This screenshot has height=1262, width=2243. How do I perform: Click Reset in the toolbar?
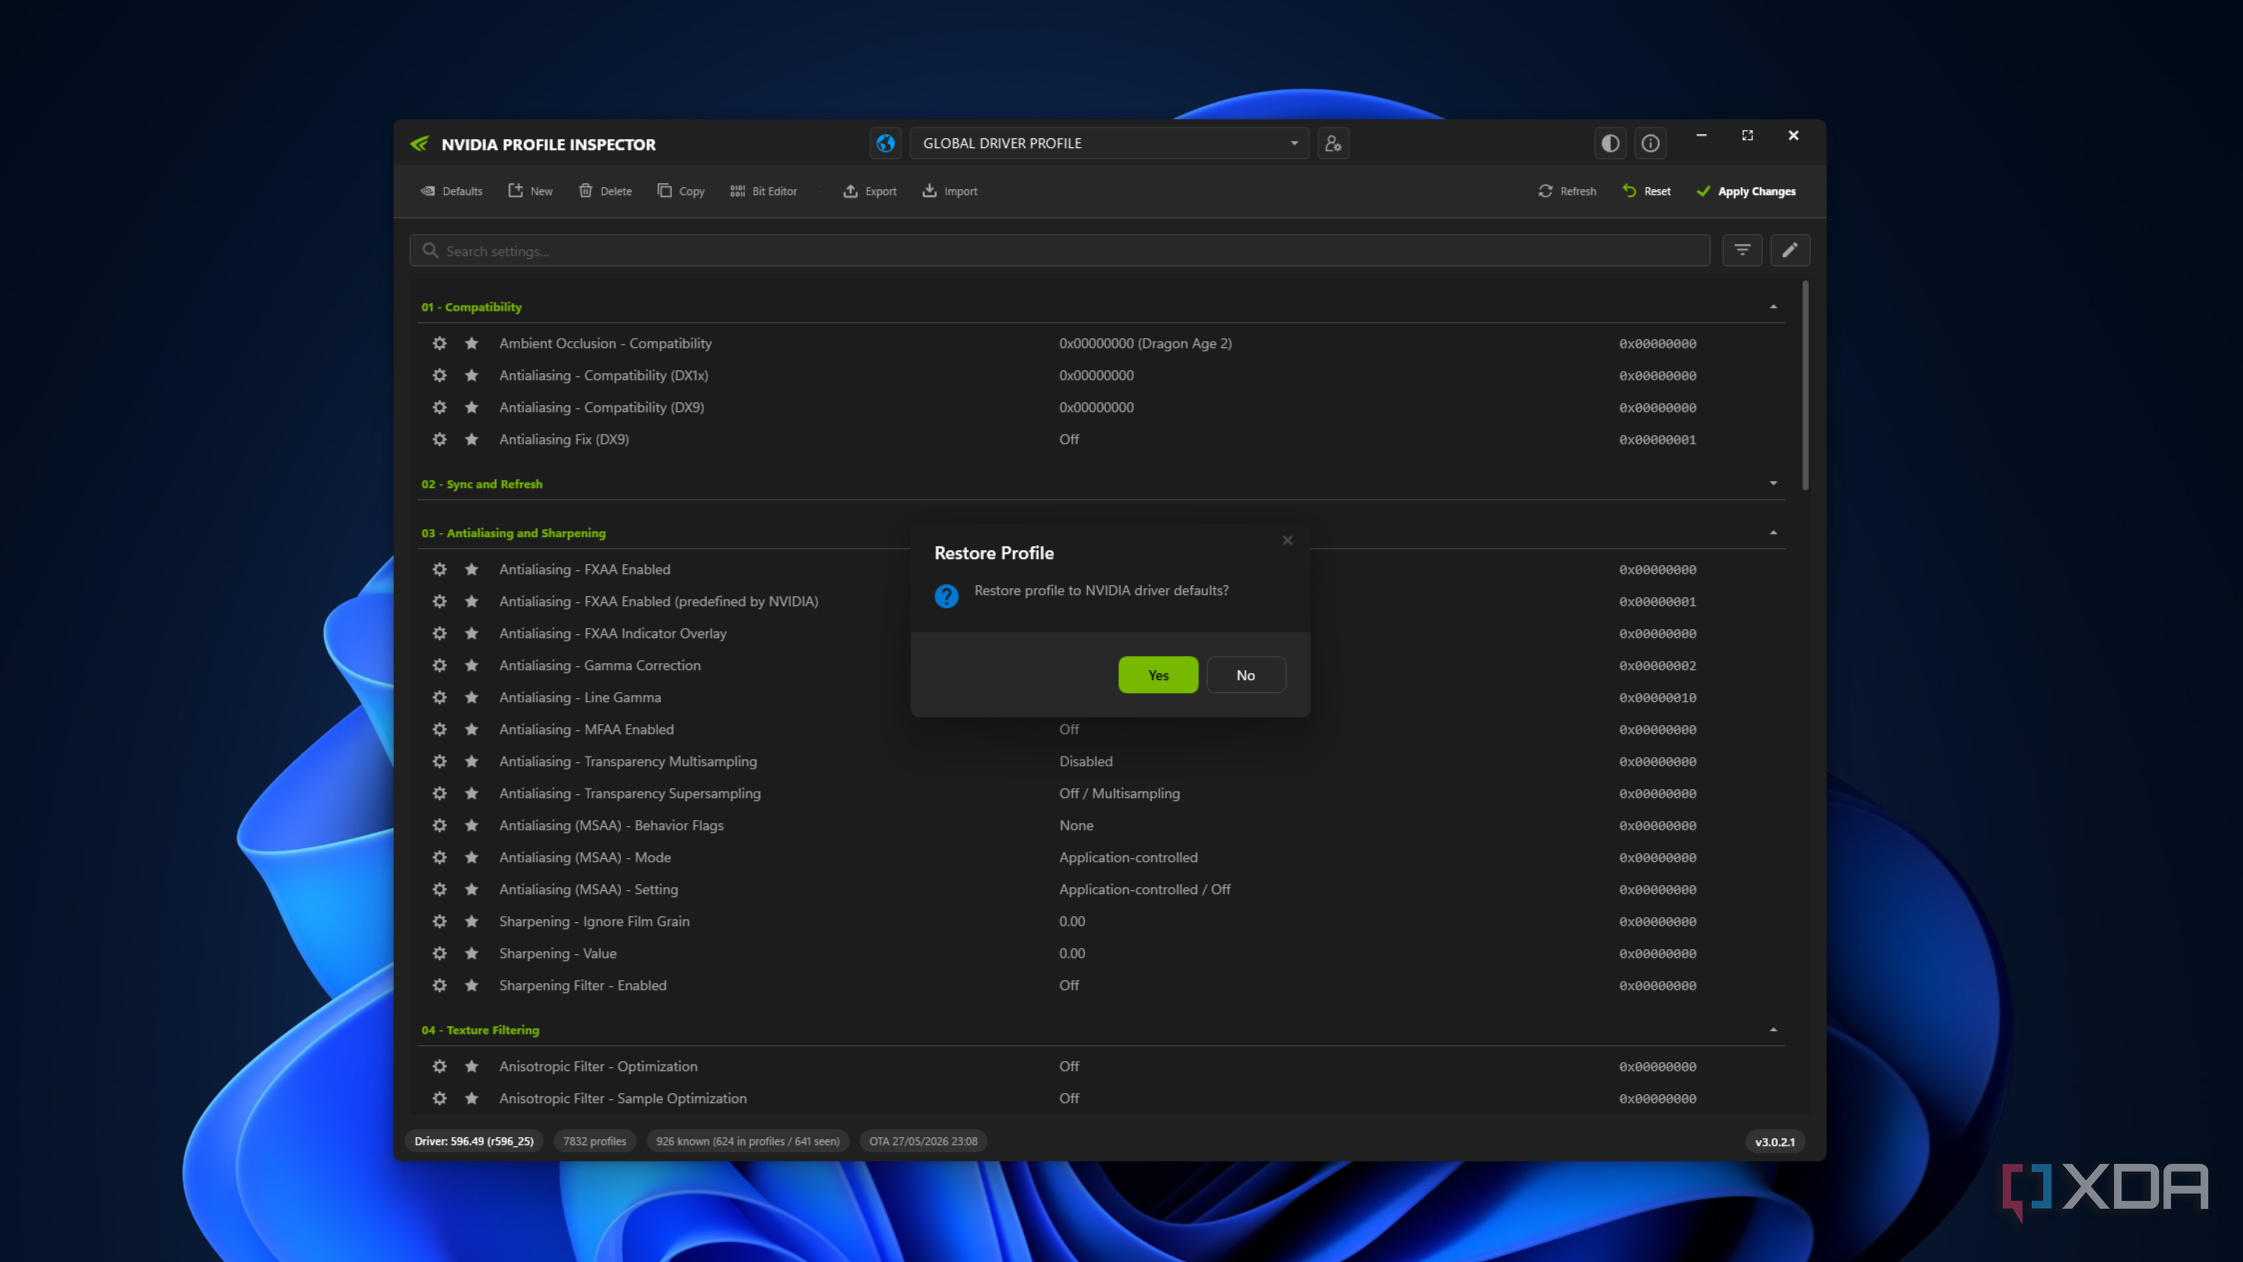click(1646, 191)
